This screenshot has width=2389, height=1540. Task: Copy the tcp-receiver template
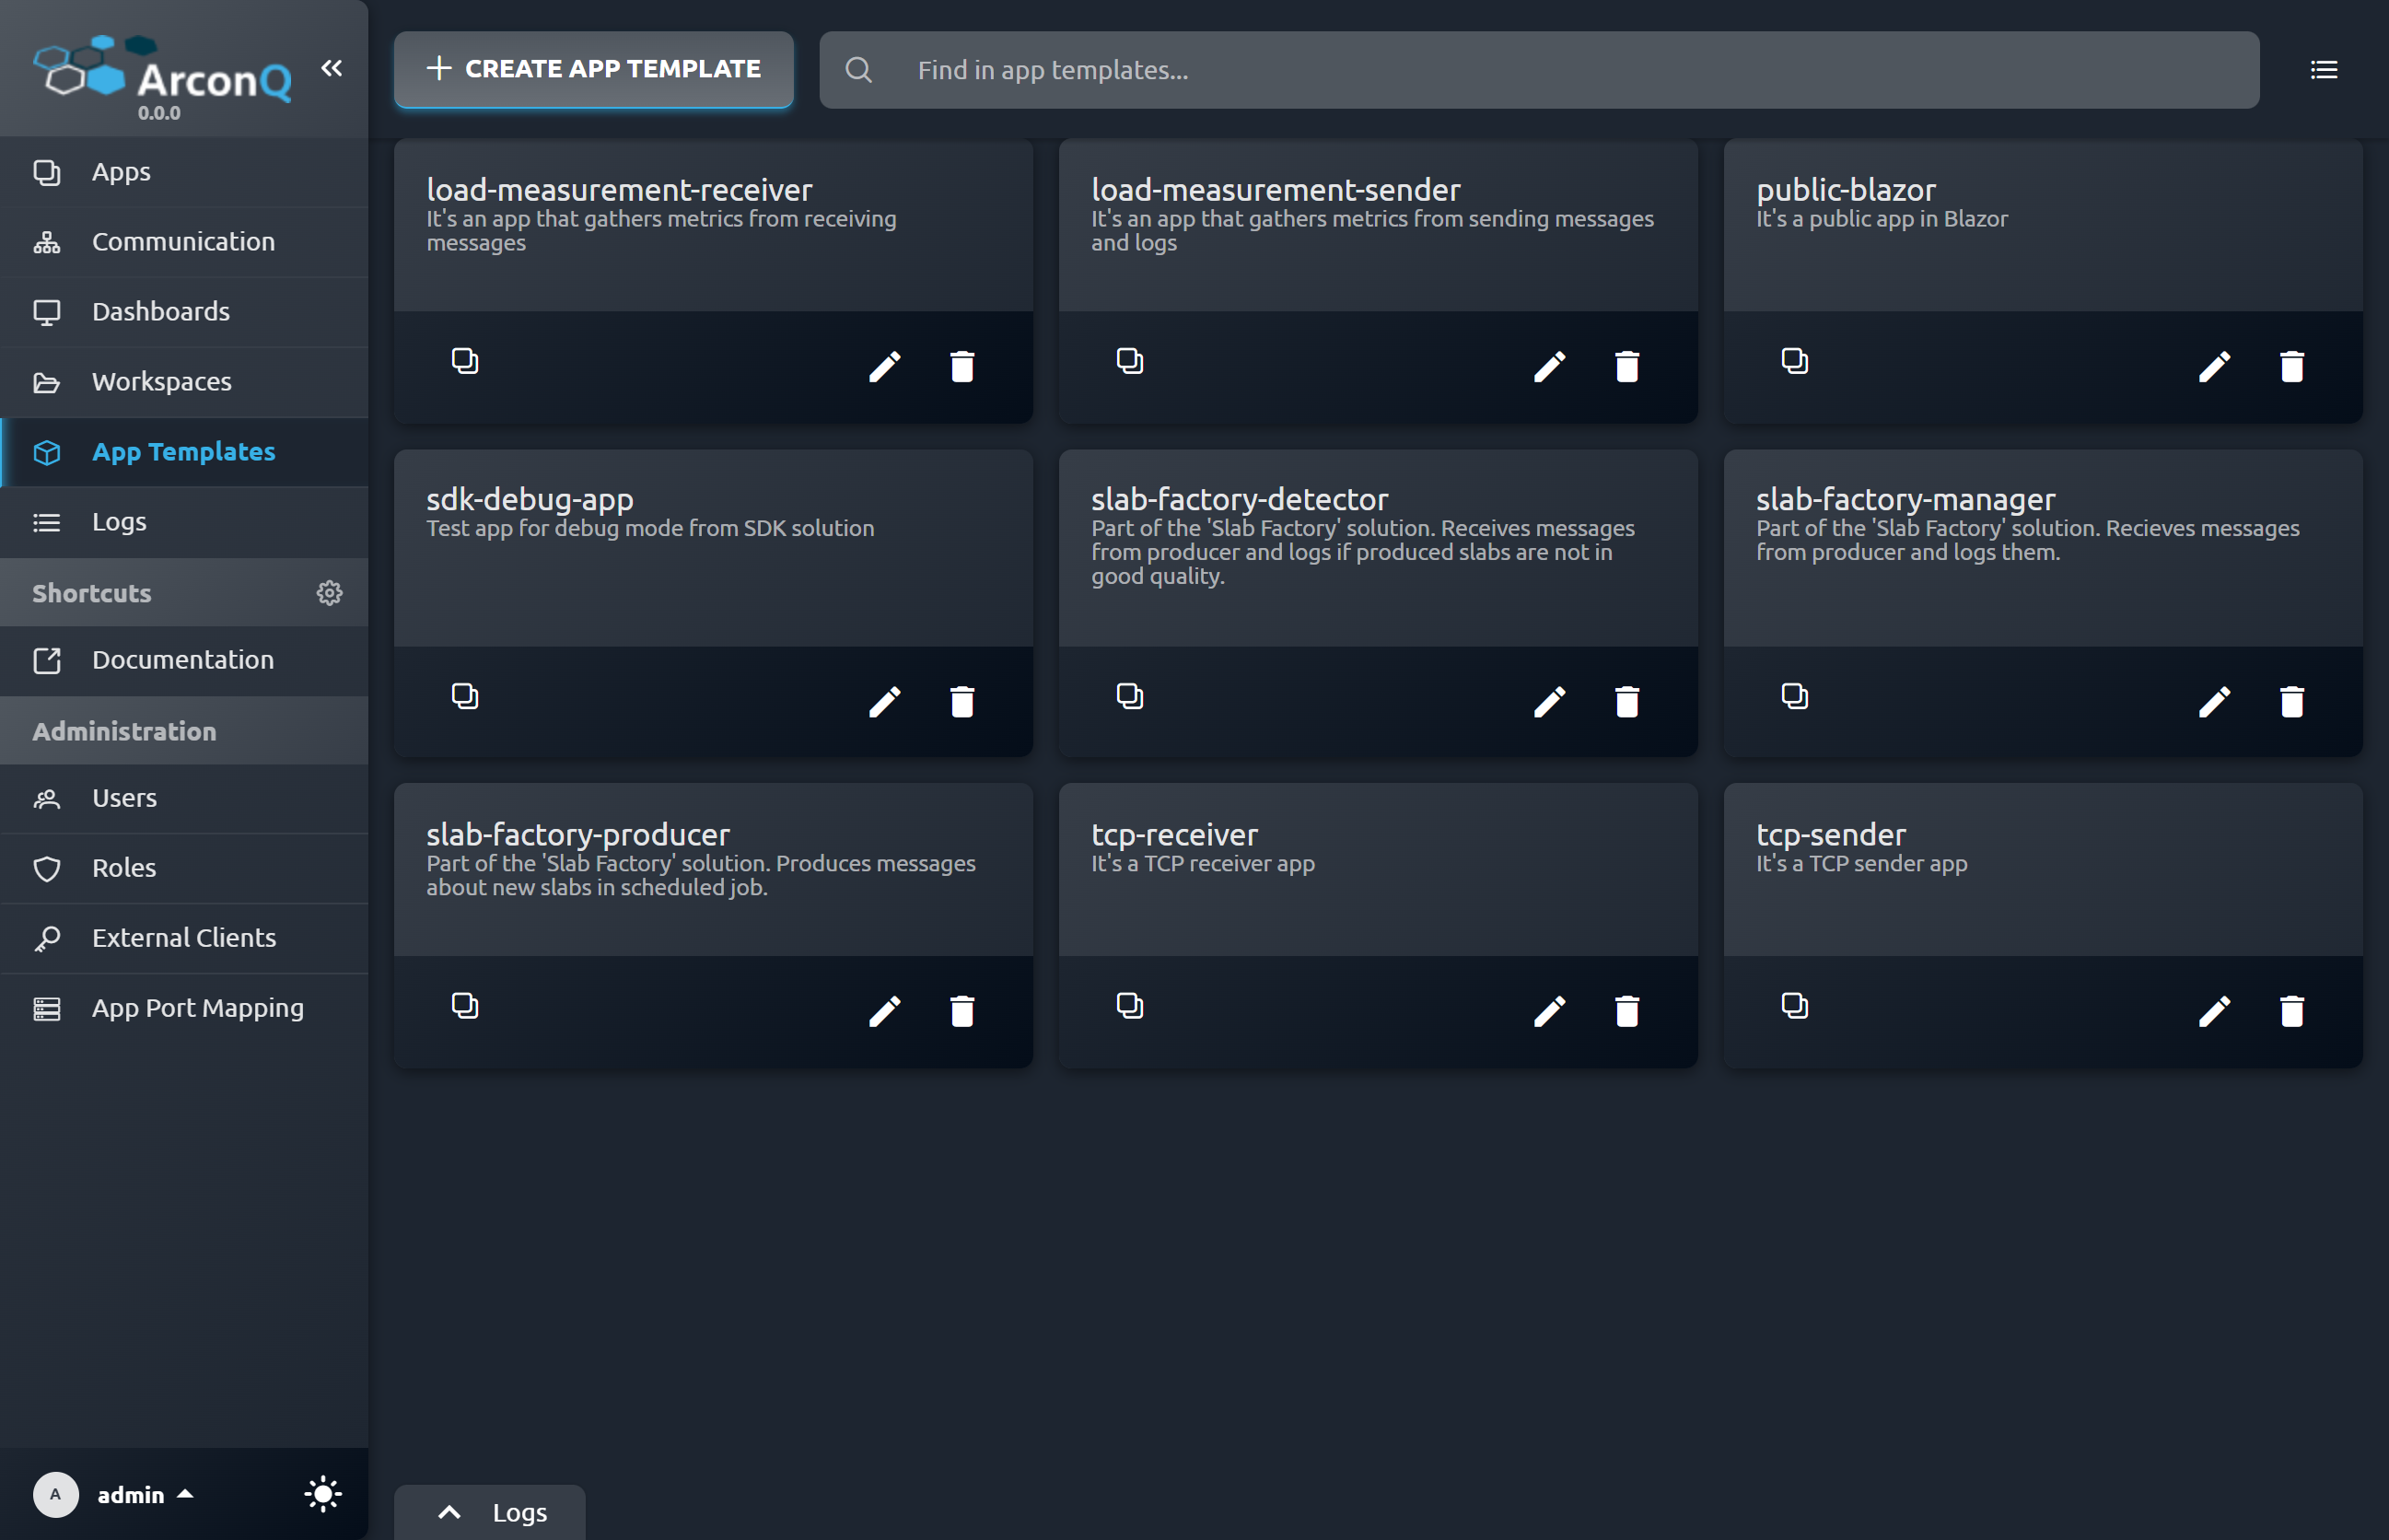[x=1129, y=1005]
